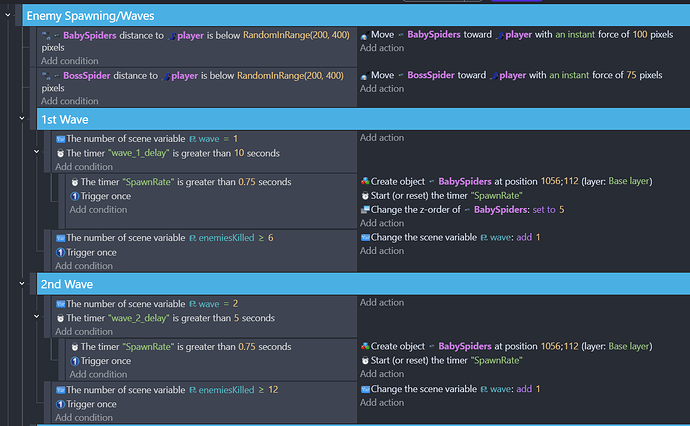
Task: Click the distance icon in the BossSpider condition
Action: tap(46, 76)
